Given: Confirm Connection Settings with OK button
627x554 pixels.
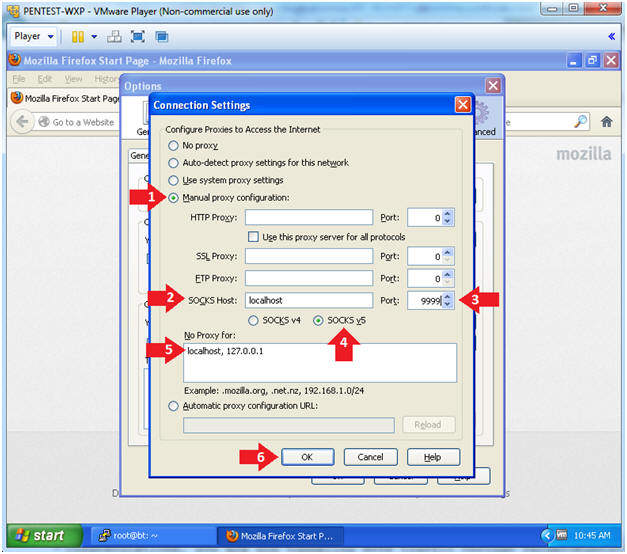Looking at the screenshot, I should (x=307, y=457).
